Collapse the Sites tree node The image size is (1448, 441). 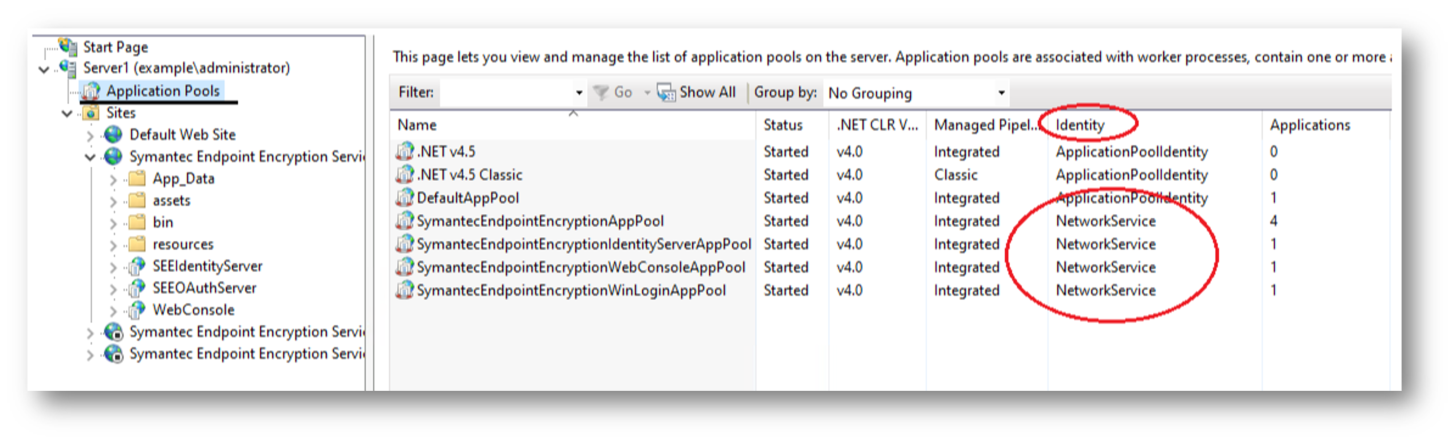[67, 113]
